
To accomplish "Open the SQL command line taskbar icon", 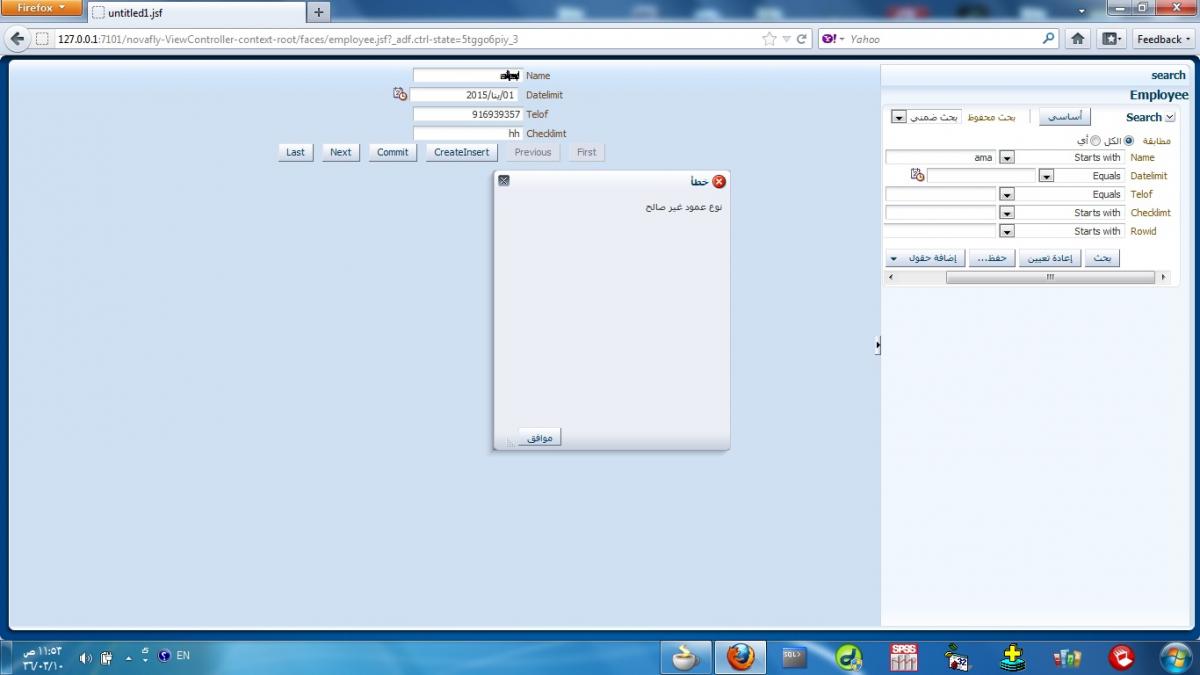I will (x=794, y=657).
